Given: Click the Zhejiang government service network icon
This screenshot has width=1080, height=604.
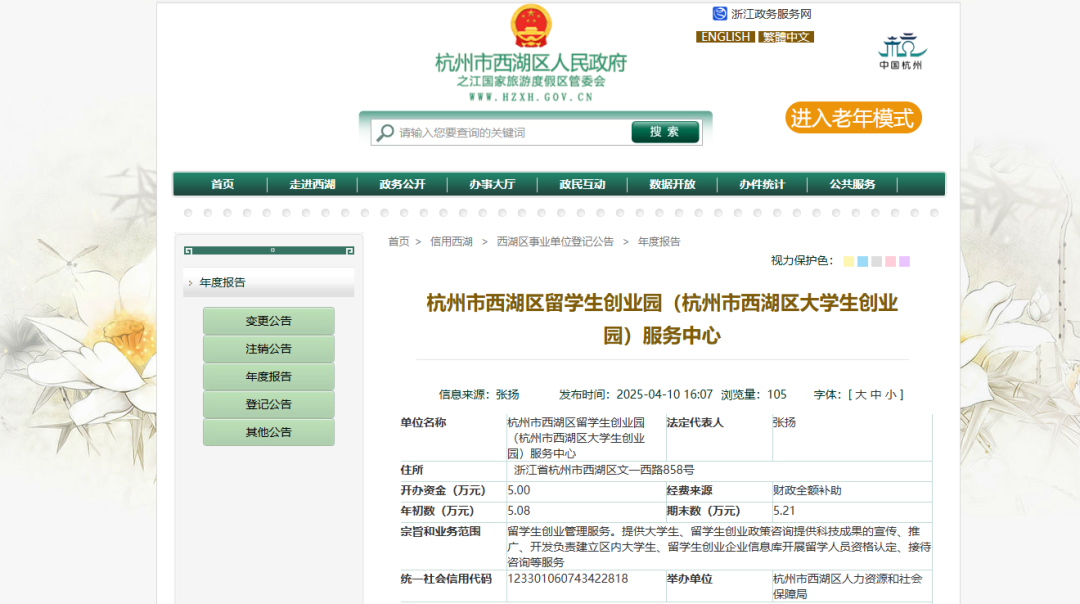Looking at the screenshot, I should pyautogui.click(x=719, y=14).
